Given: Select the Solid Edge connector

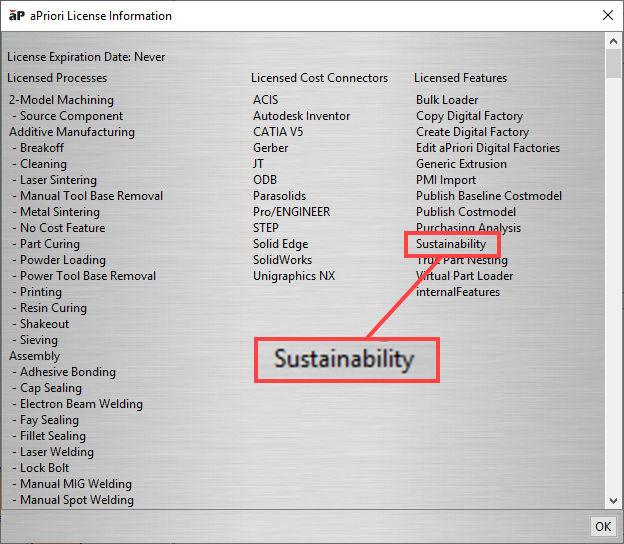Looking at the screenshot, I should [281, 244].
